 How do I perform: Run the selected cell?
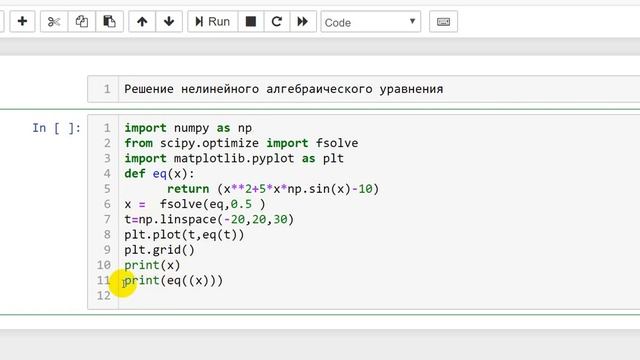point(213,21)
